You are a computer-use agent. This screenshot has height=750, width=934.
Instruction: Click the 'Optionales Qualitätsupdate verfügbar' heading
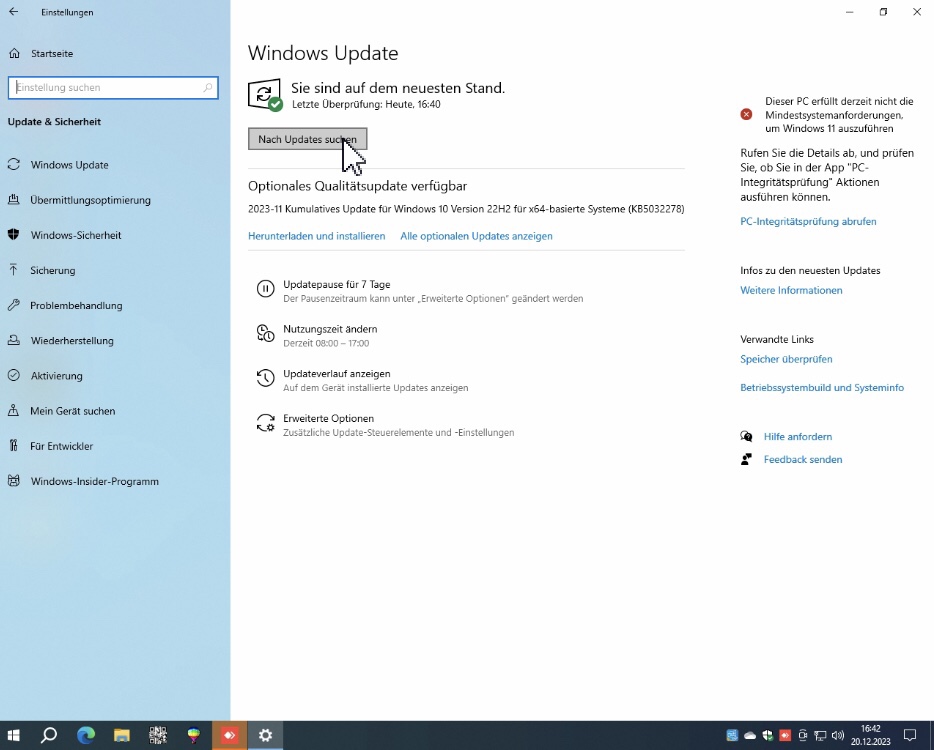click(x=357, y=186)
